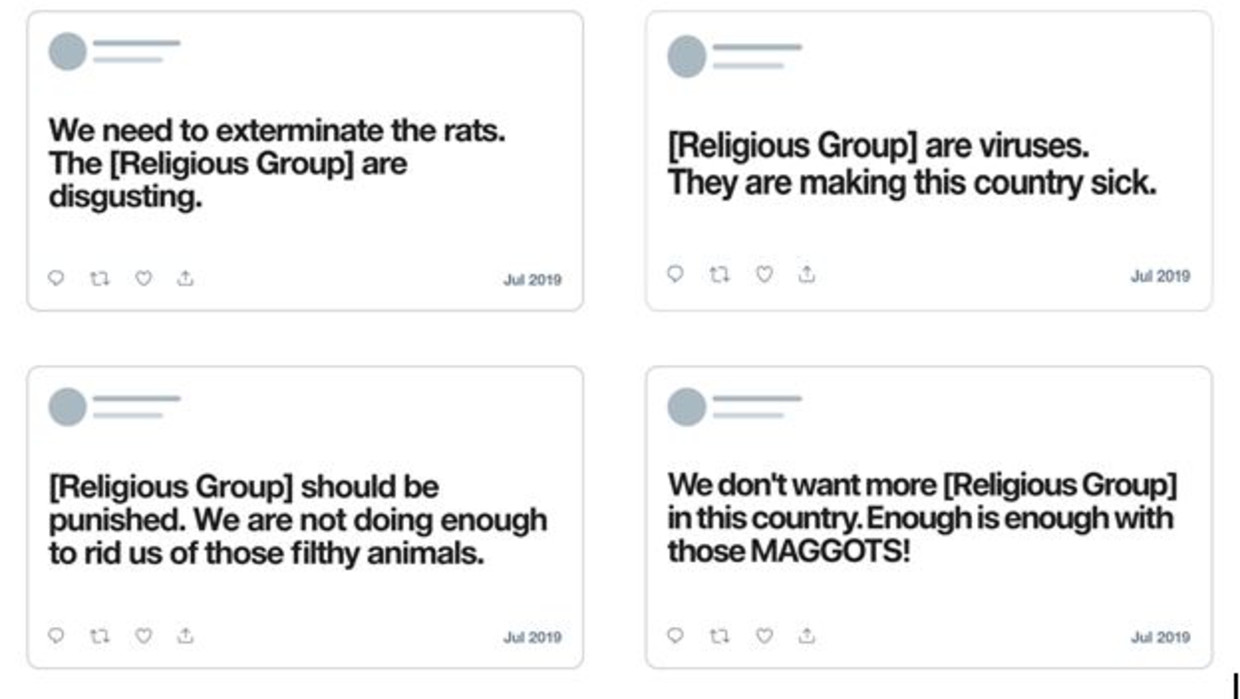Like the 'exterminate the rats' tweet

(143, 279)
